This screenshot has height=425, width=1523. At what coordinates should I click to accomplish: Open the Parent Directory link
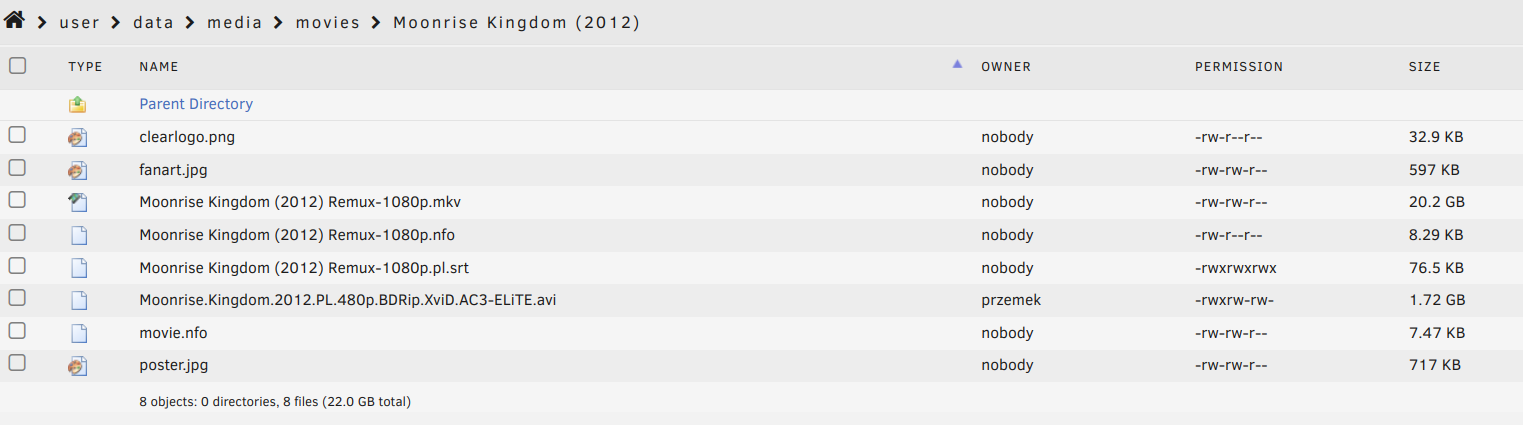(x=196, y=104)
